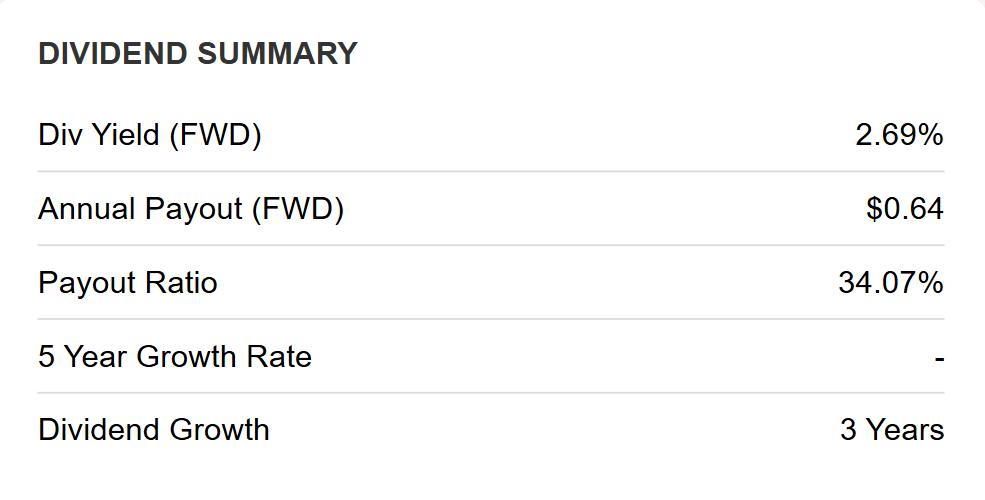Screen dimensions: 985x500
Task: Select the 5 Year Growth Rate label
Action: click(x=175, y=356)
